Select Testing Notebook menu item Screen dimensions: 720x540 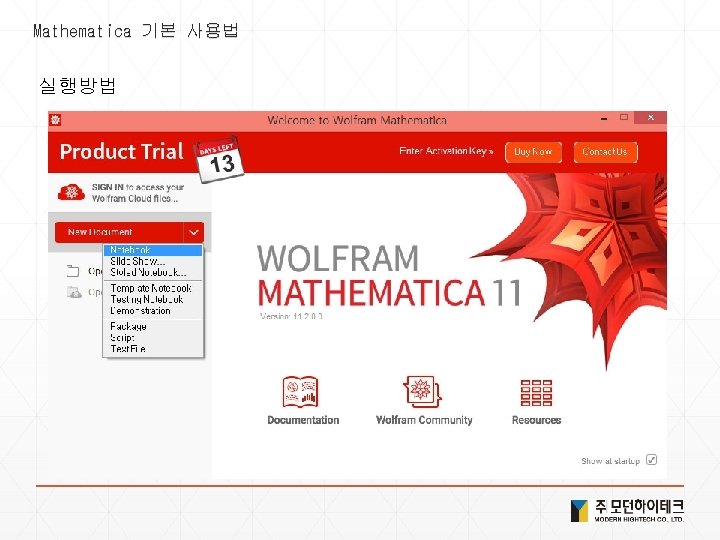153,299
